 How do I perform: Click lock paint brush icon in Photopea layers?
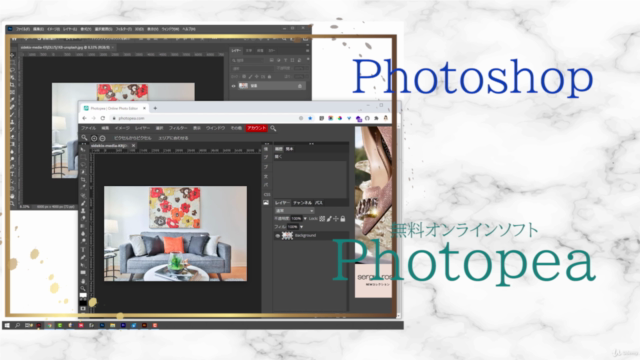coord(329,219)
